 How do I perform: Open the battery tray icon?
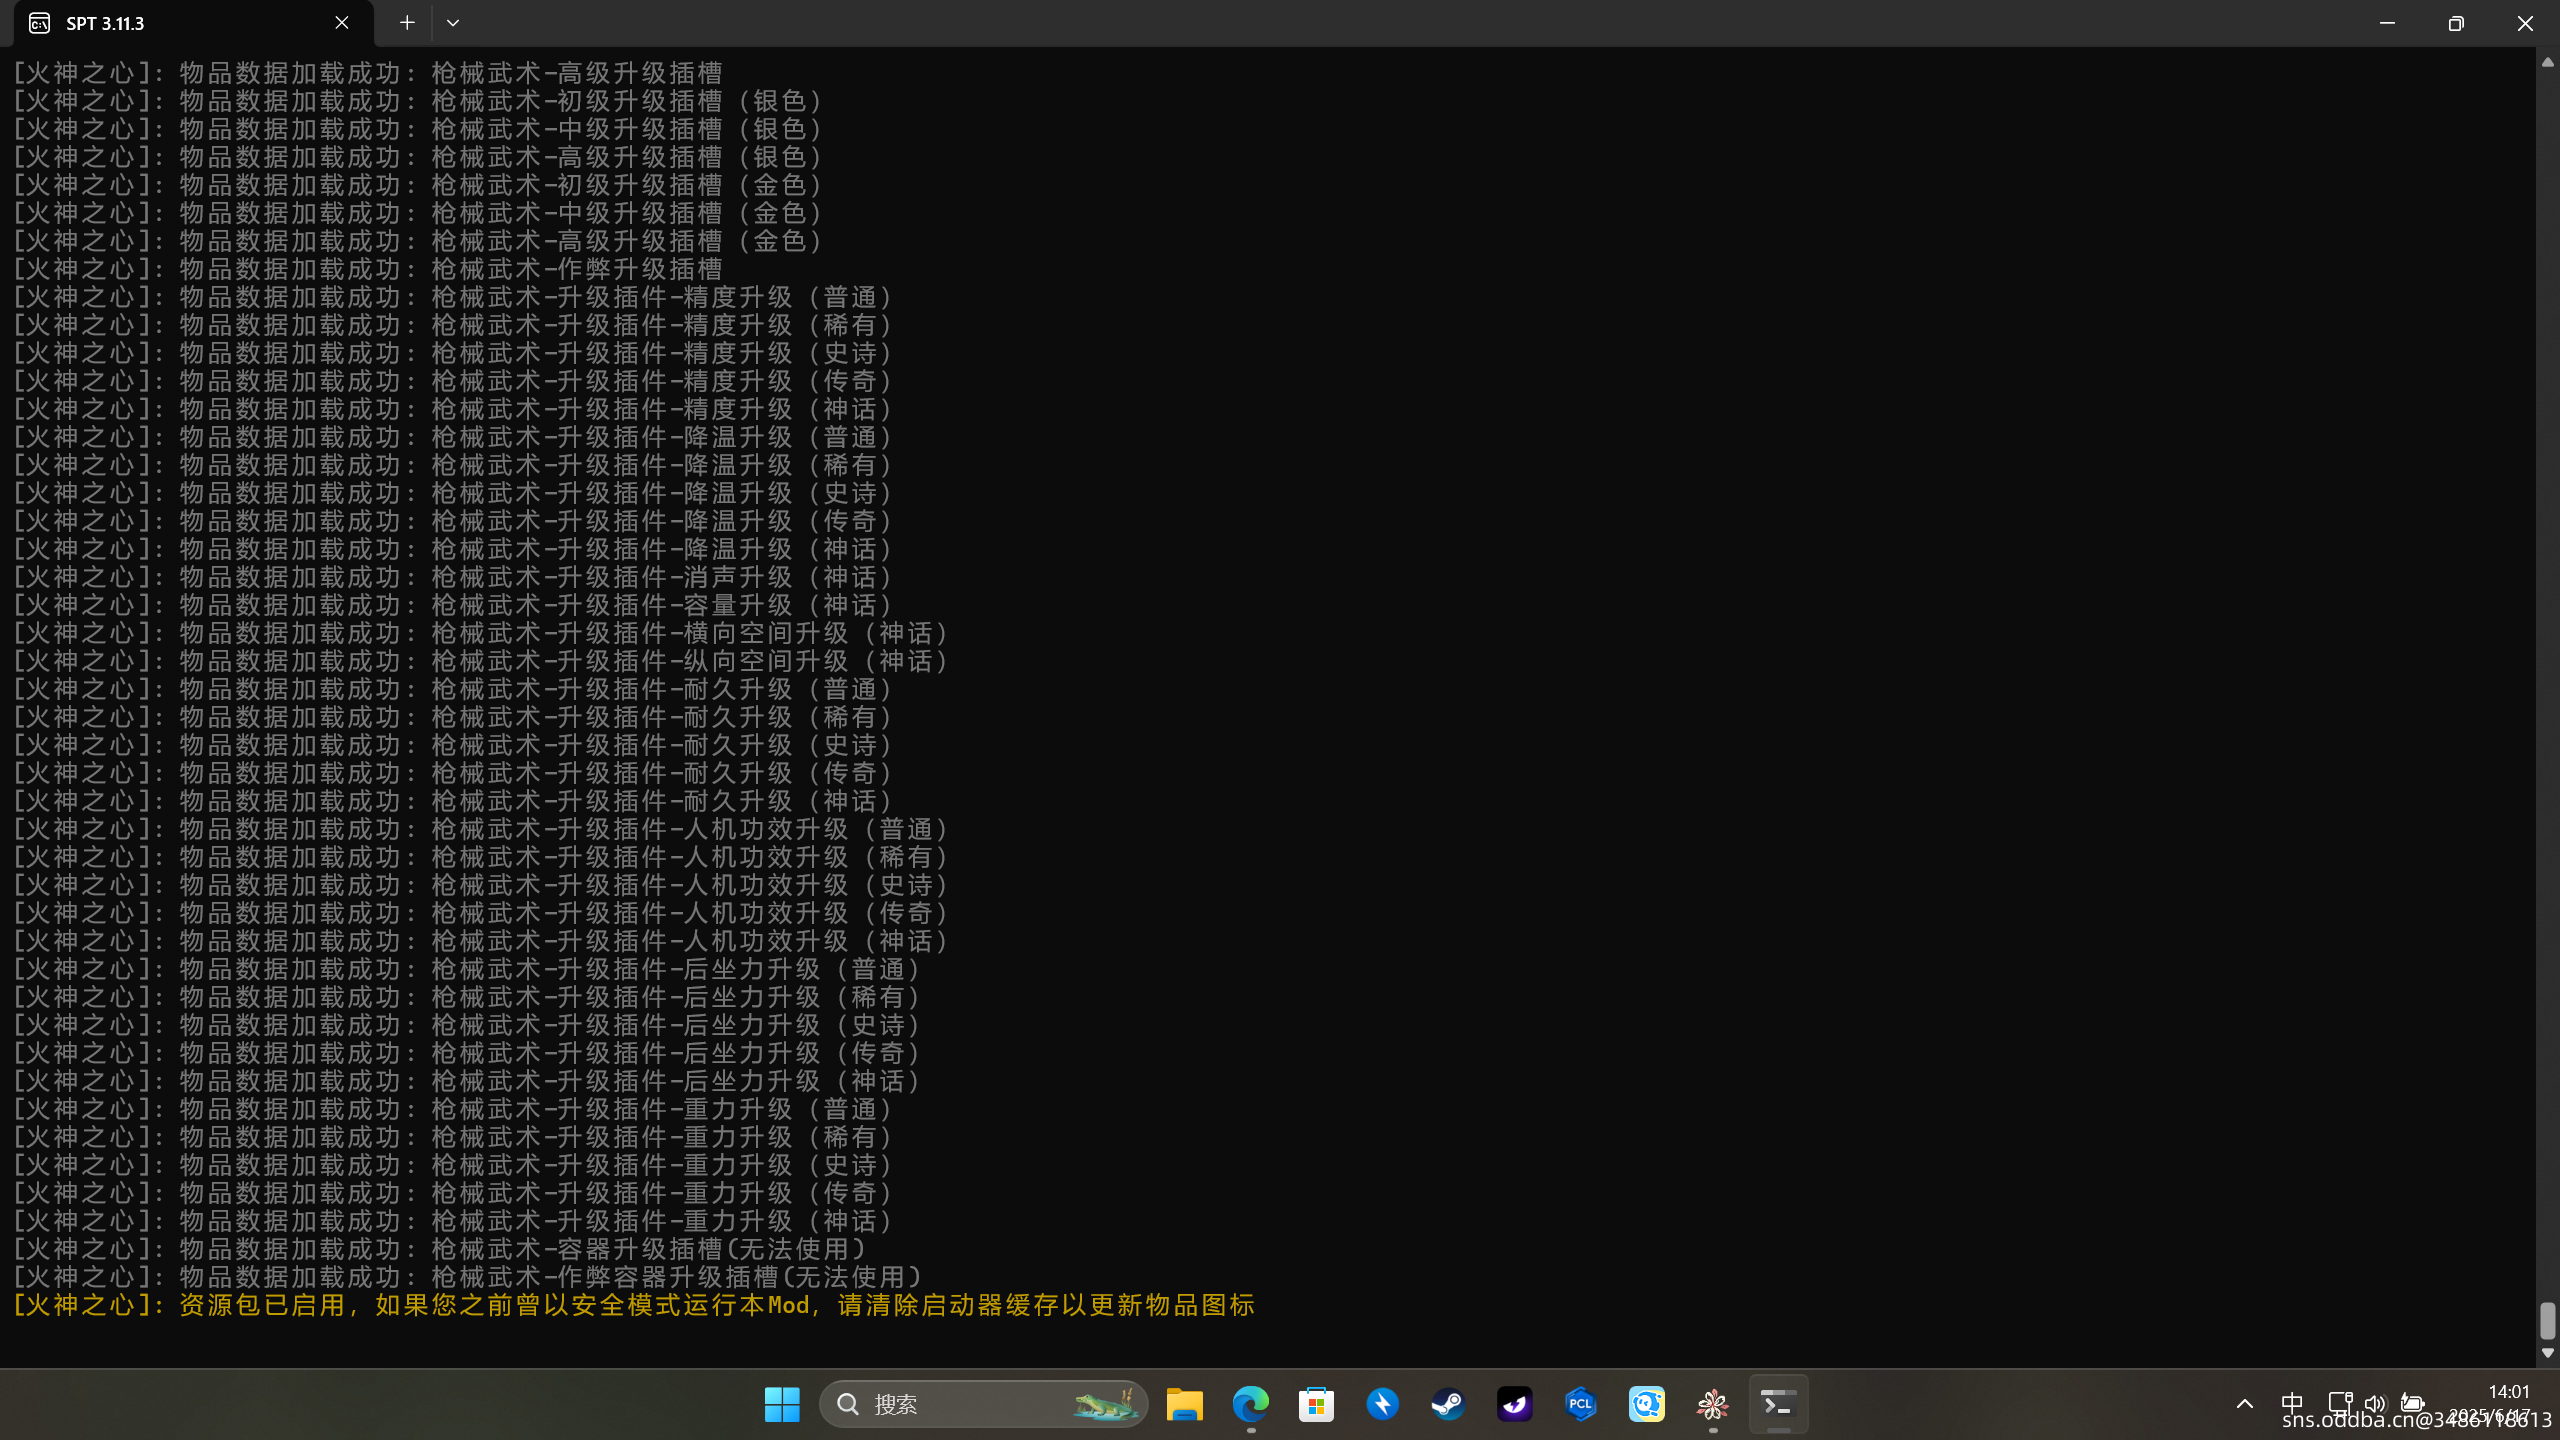click(2412, 1403)
